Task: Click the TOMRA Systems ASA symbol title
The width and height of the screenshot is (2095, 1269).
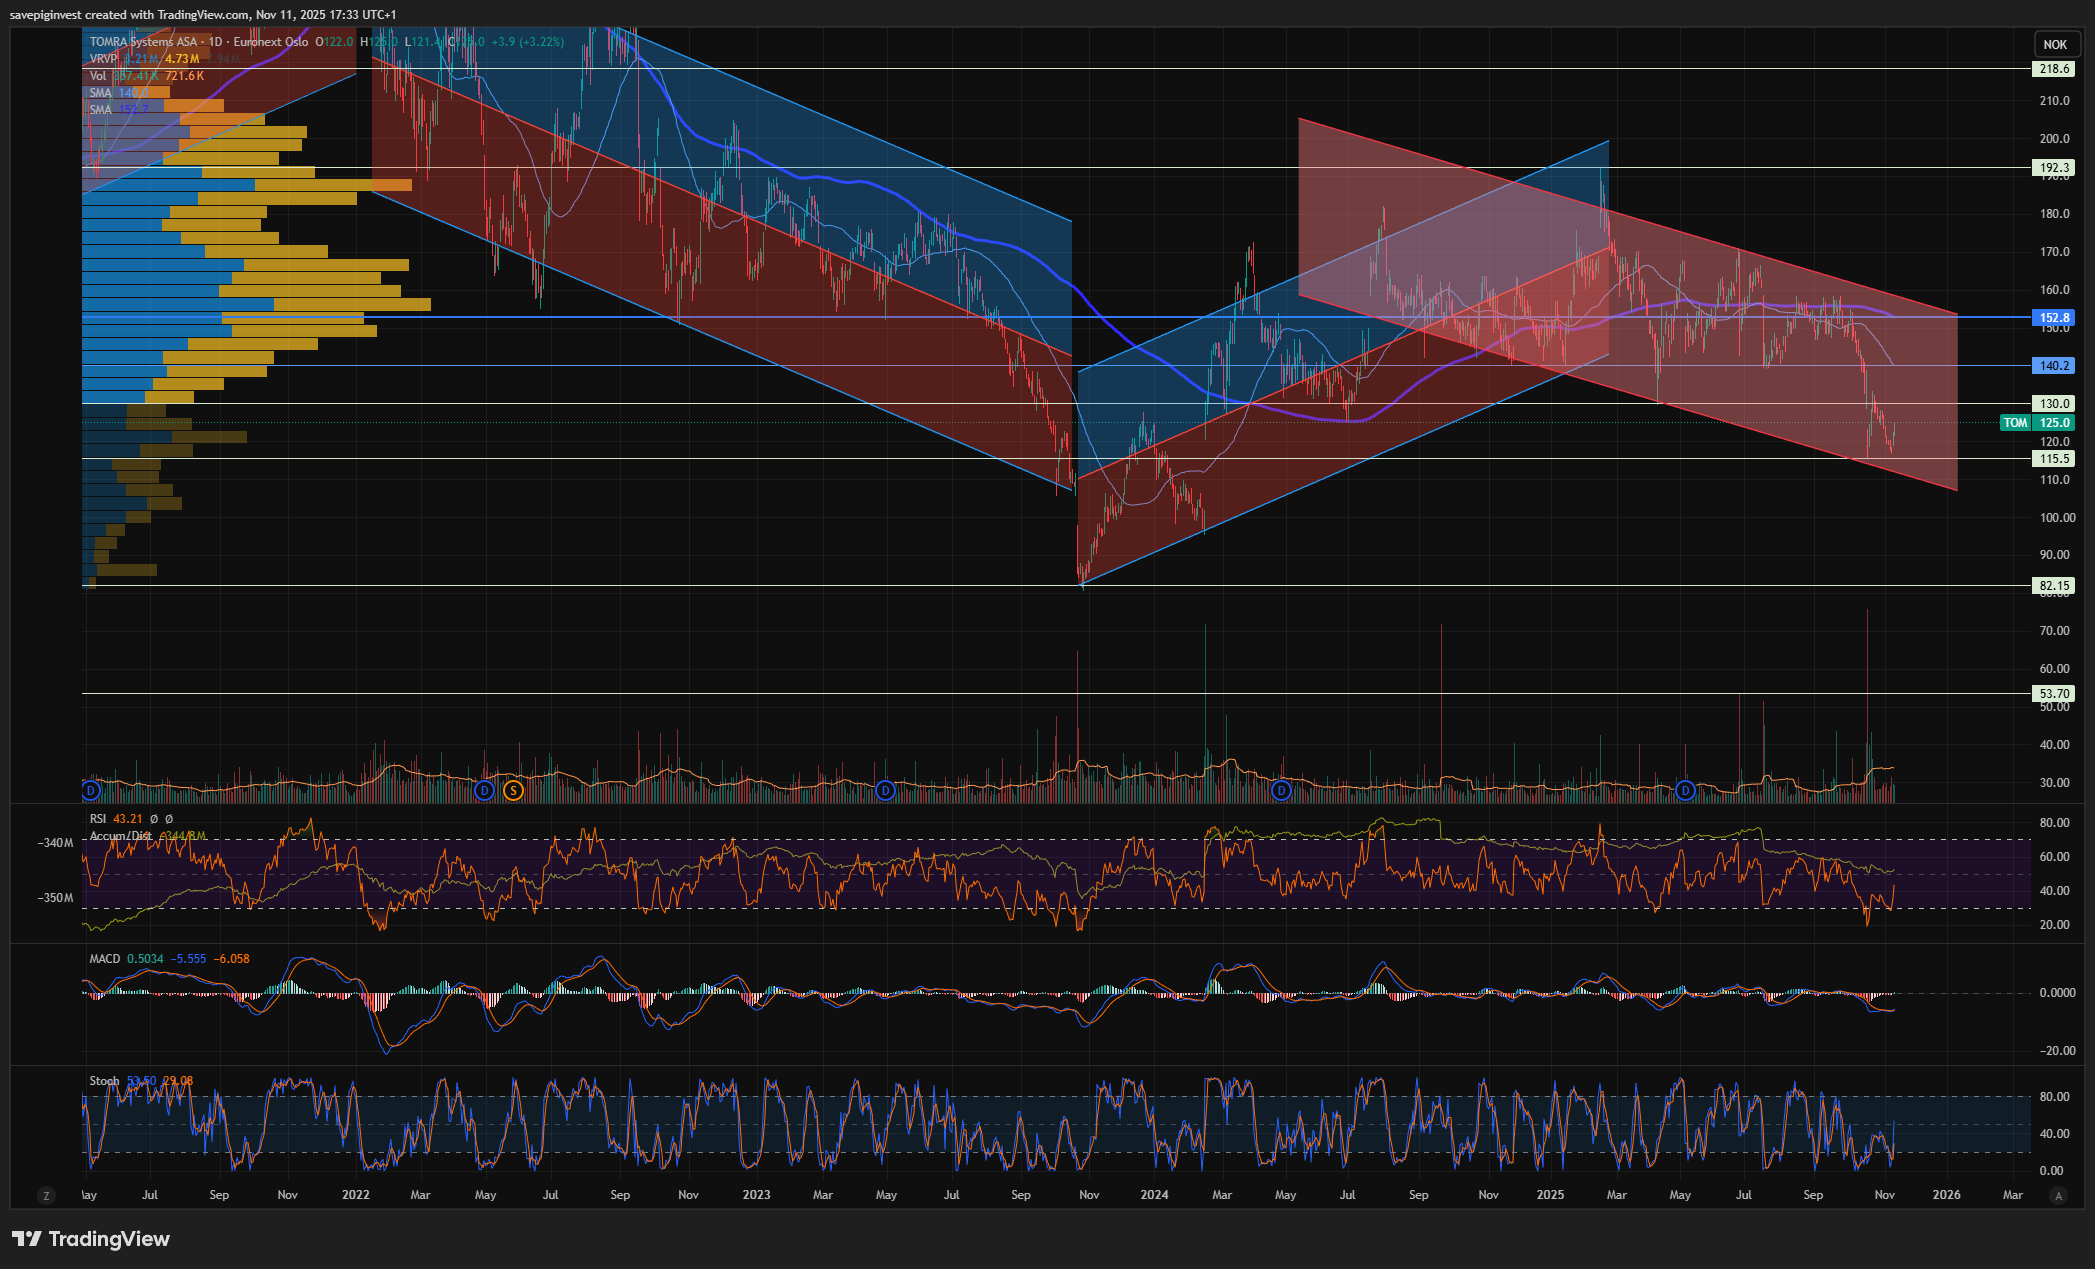Action: (x=143, y=42)
